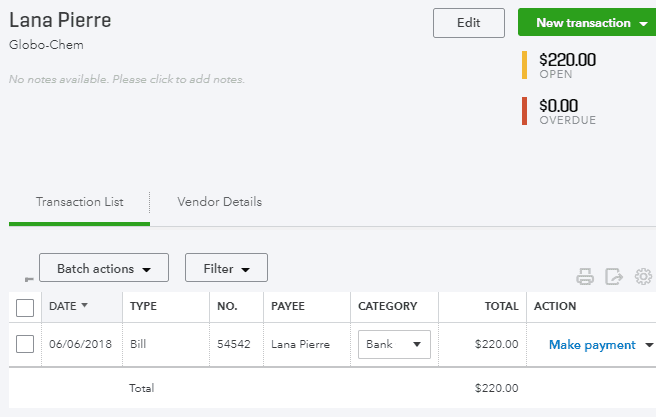The height and width of the screenshot is (417, 656).
Task: Open the Batch actions dropdown
Action: [104, 268]
